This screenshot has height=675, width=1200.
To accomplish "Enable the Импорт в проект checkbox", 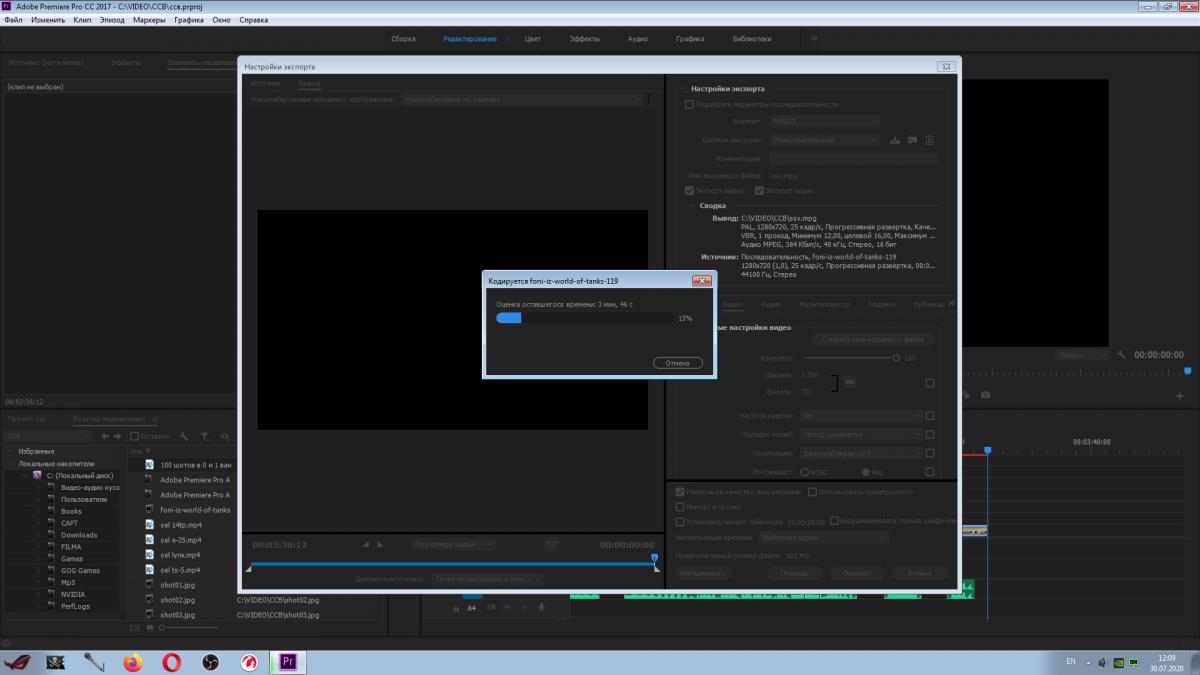I will pos(680,507).
